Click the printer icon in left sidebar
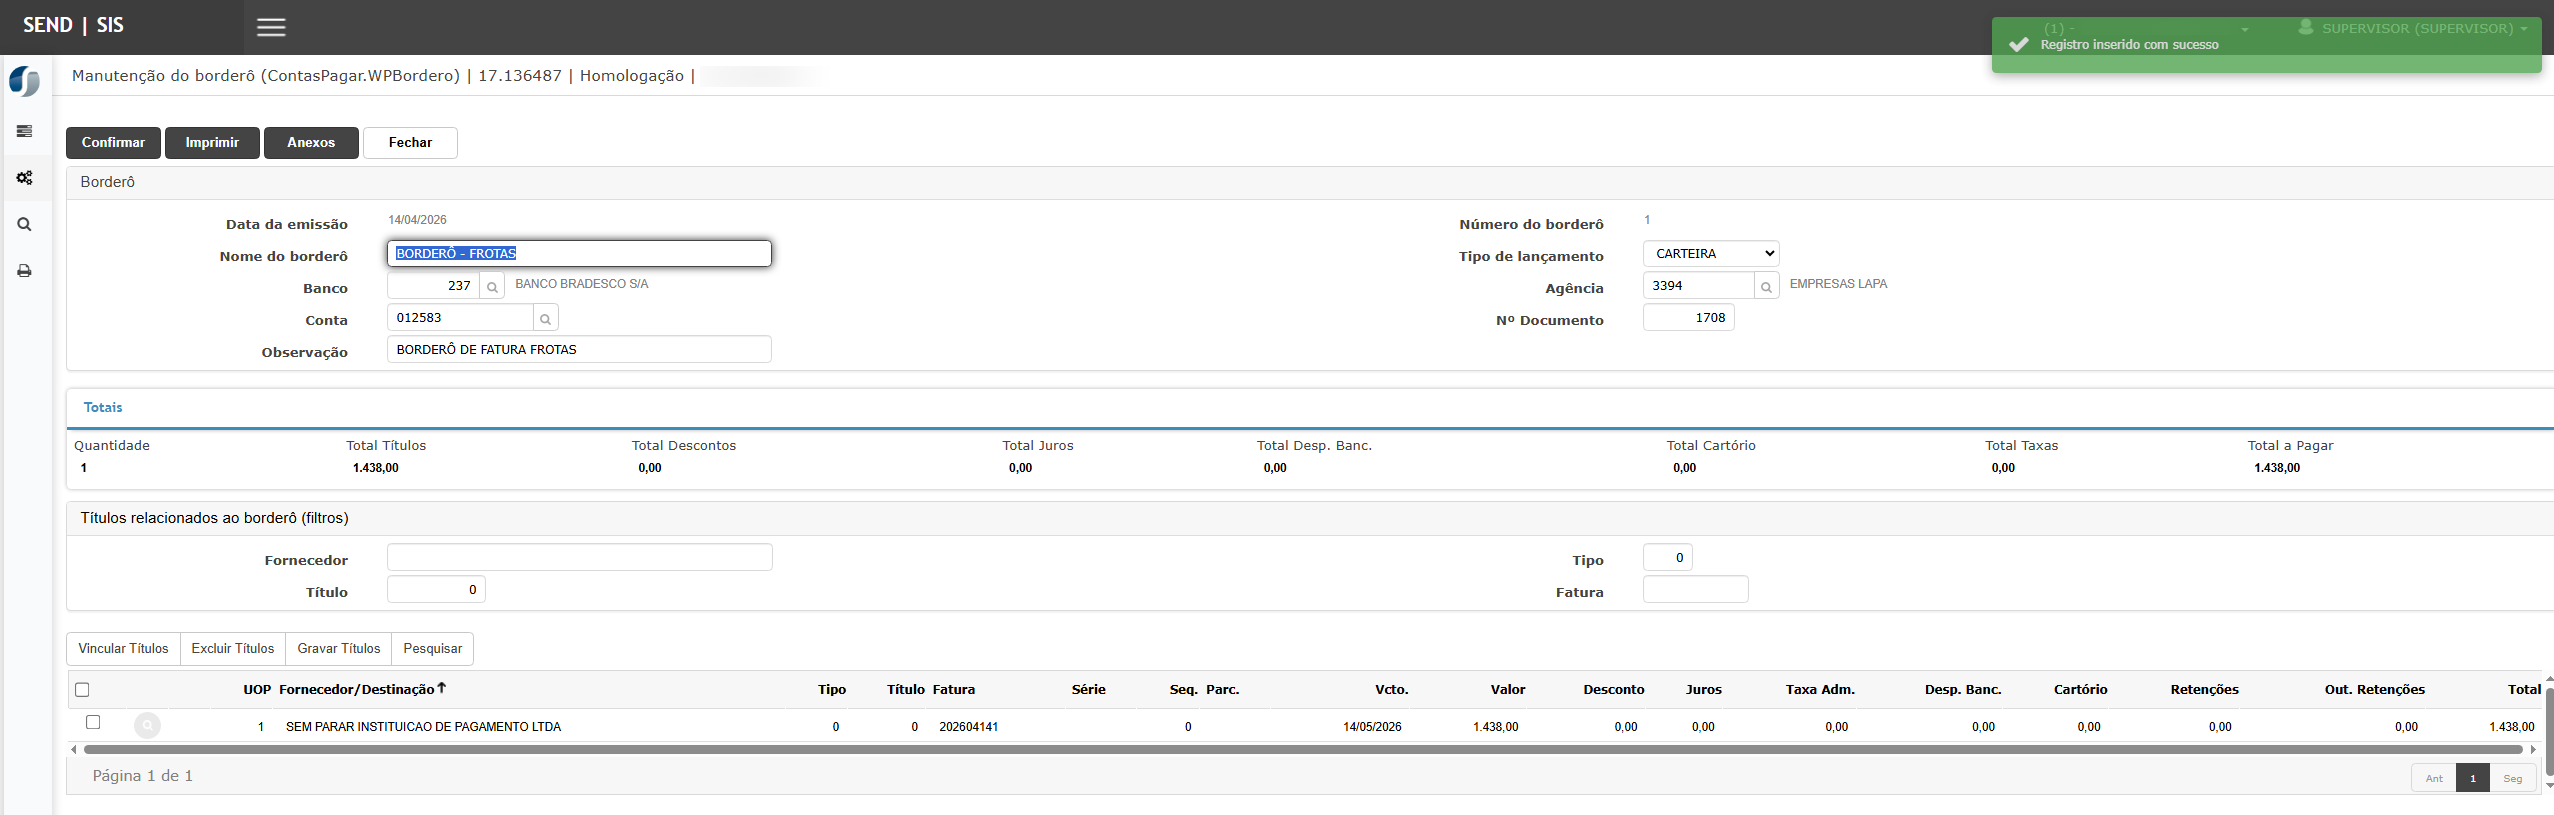Screen dimensions: 2554x815 (x=25, y=271)
